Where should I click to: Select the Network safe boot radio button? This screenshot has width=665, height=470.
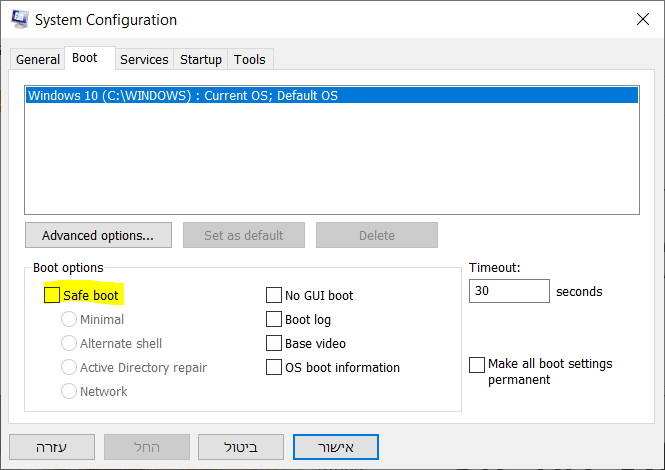click(69, 392)
